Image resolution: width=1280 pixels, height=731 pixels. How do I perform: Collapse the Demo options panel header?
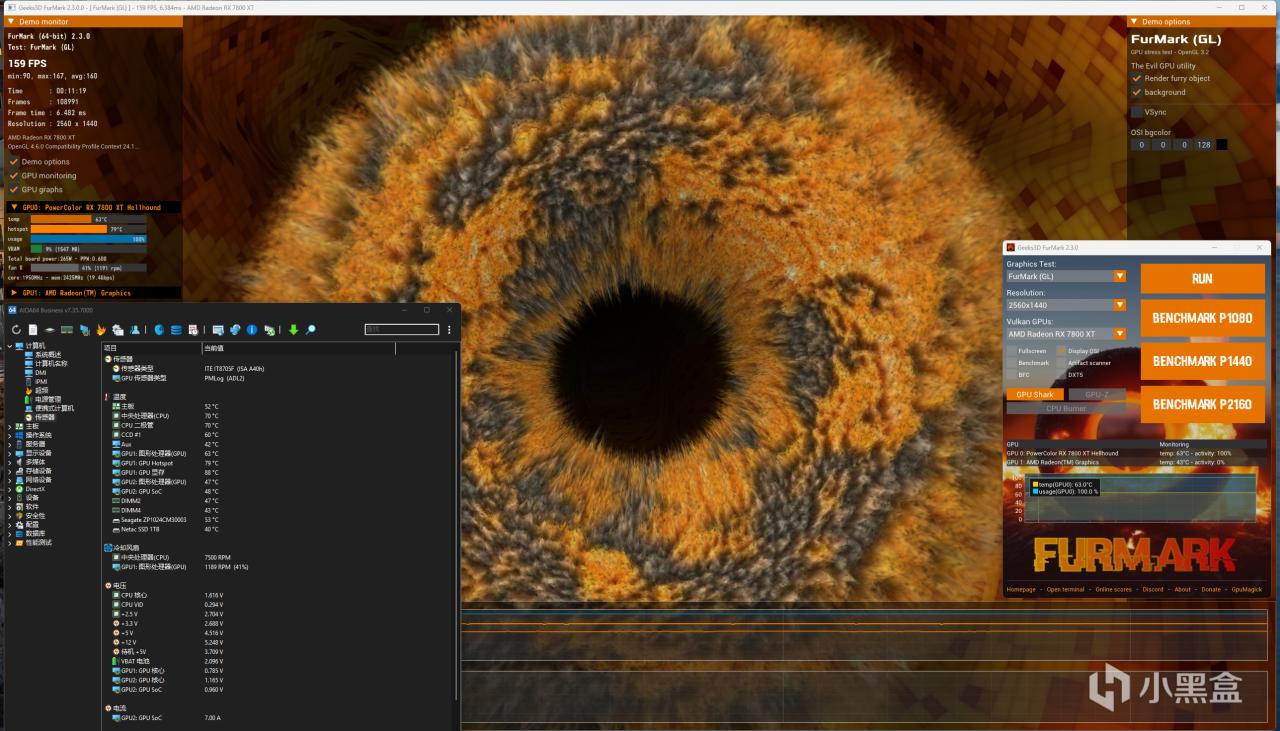click(x=1201, y=21)
